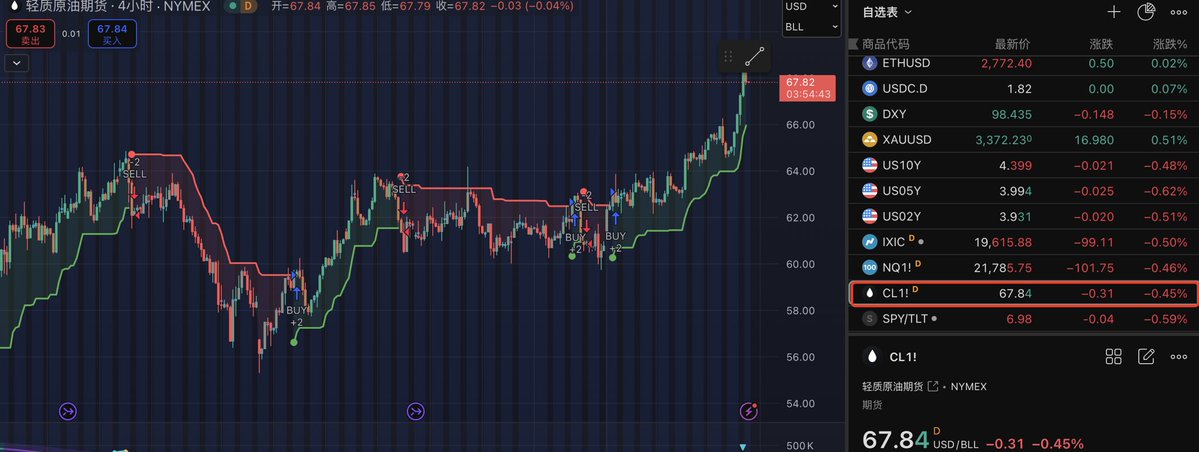
Task: Sort by 涨跌 column header
Action: (x=1102, y=44)
